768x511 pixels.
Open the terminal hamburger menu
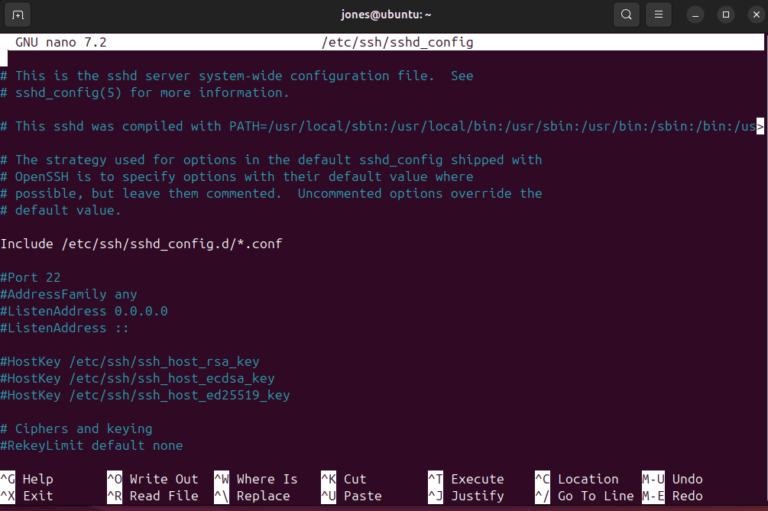pos(658,15)
